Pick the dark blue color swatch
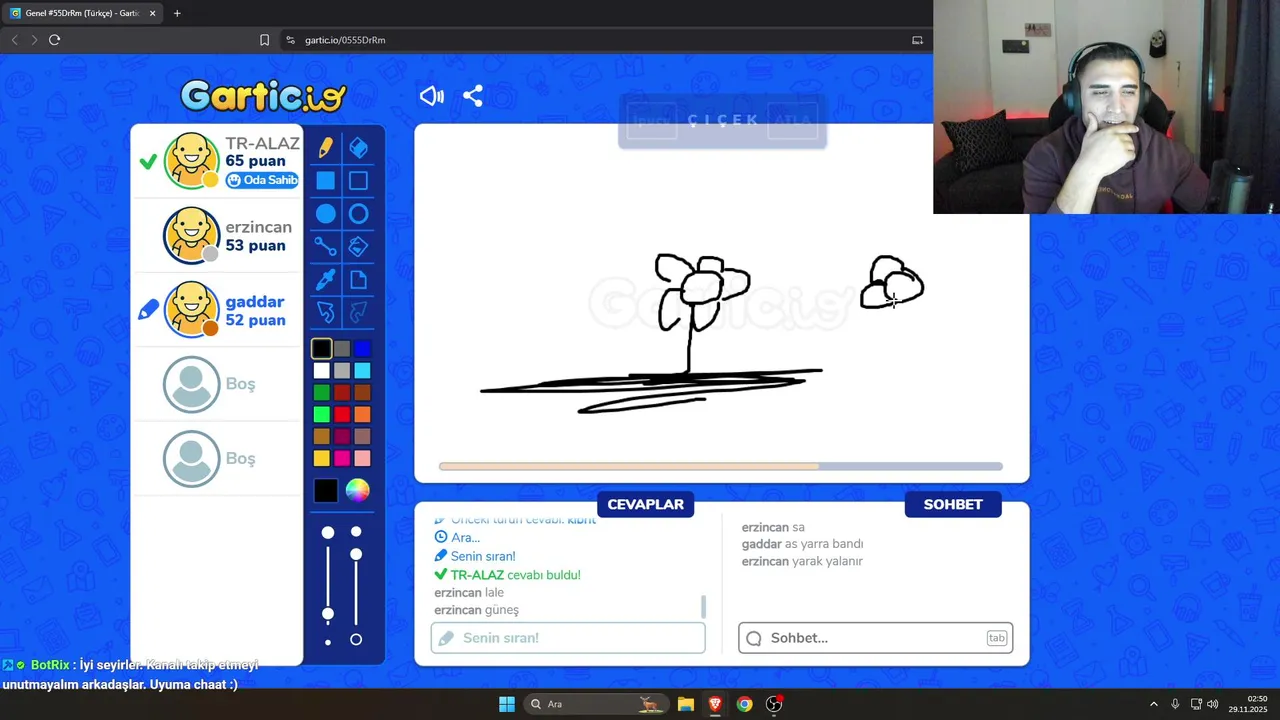 [x=362, y=348]
